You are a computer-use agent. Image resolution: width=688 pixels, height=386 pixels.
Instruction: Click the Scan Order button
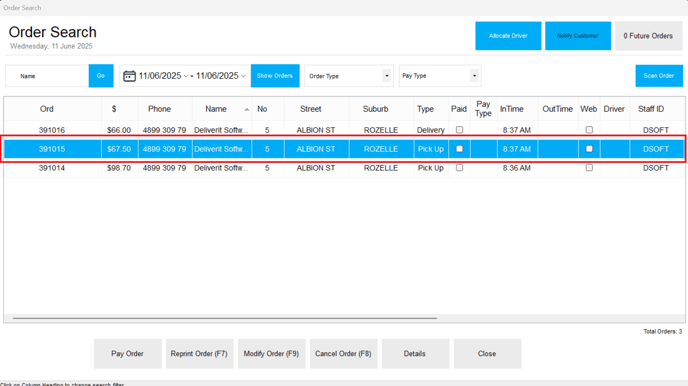(659, 76)
